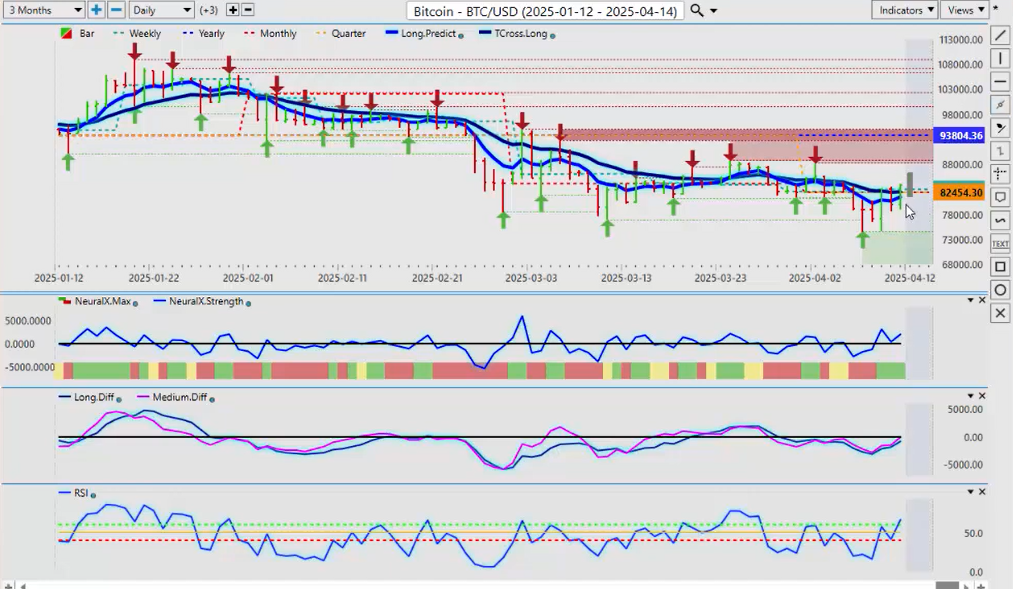
Task: Select the speech bubble comment tool
Action: pos(1000,197)
